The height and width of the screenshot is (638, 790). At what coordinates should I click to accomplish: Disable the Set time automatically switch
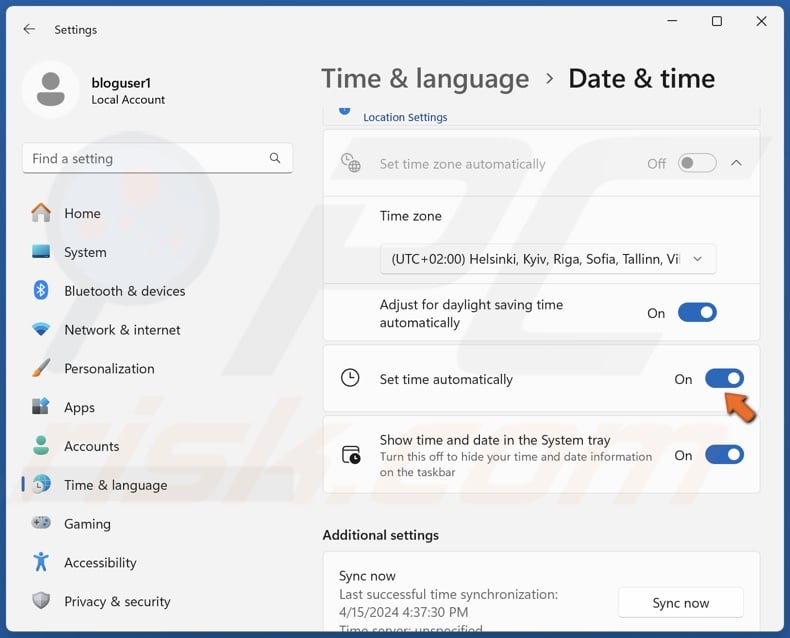(724, 378)
